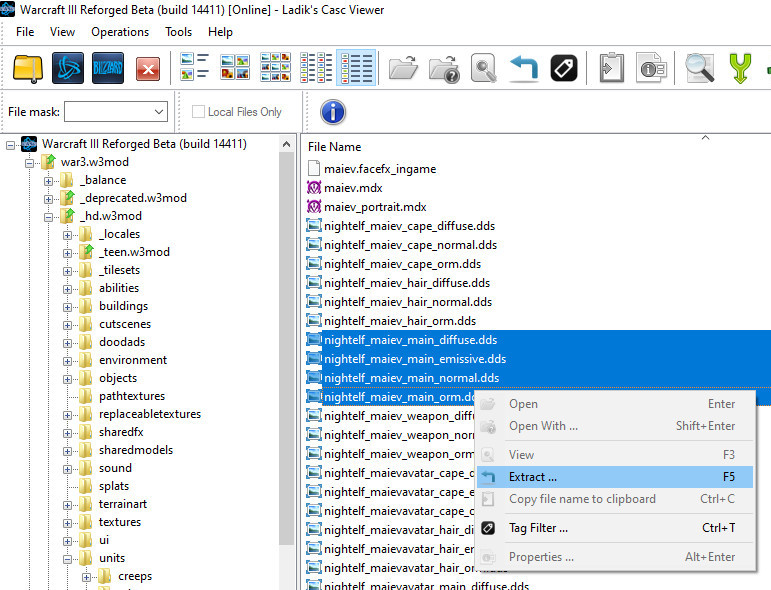Expand the buildings folder node
The width and height of the screenshot is (771, 590).
click(67, 307)
